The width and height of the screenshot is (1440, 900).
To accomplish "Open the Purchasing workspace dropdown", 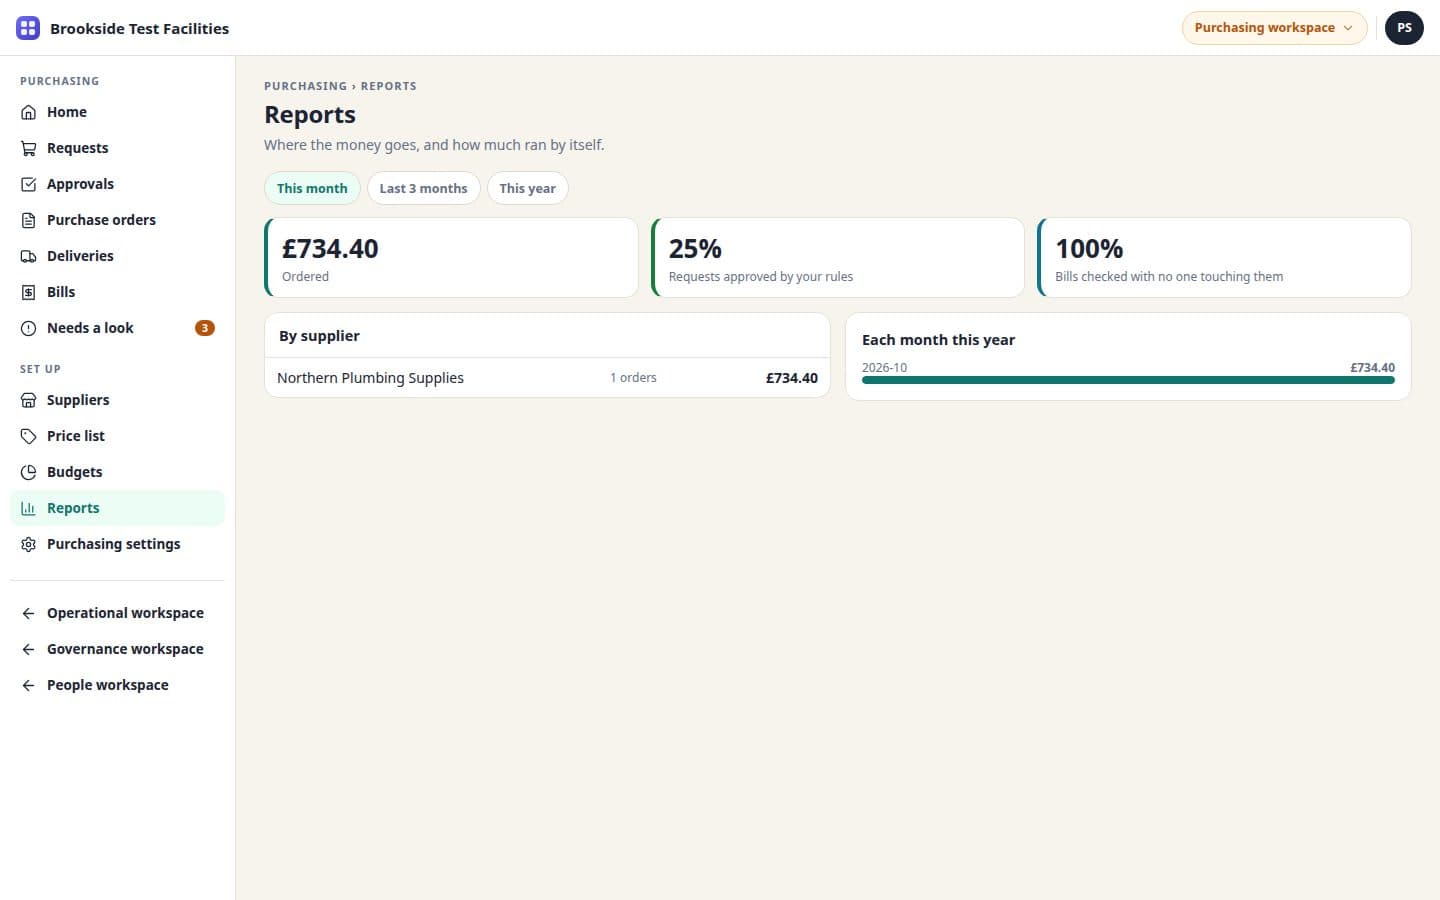I will point(1274,28).
